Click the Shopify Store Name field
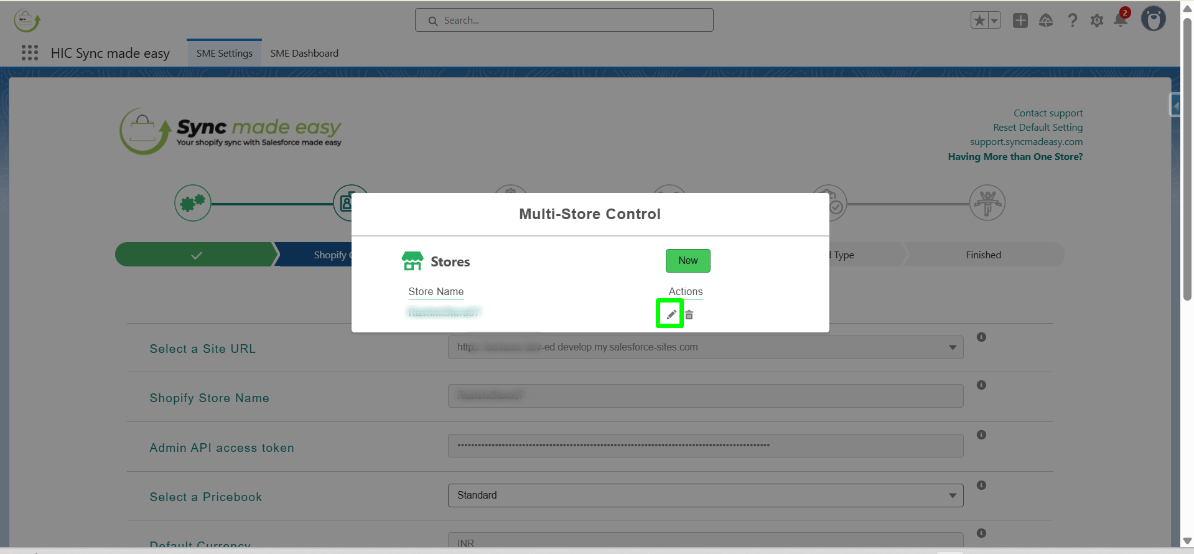 tap(706, 396)
